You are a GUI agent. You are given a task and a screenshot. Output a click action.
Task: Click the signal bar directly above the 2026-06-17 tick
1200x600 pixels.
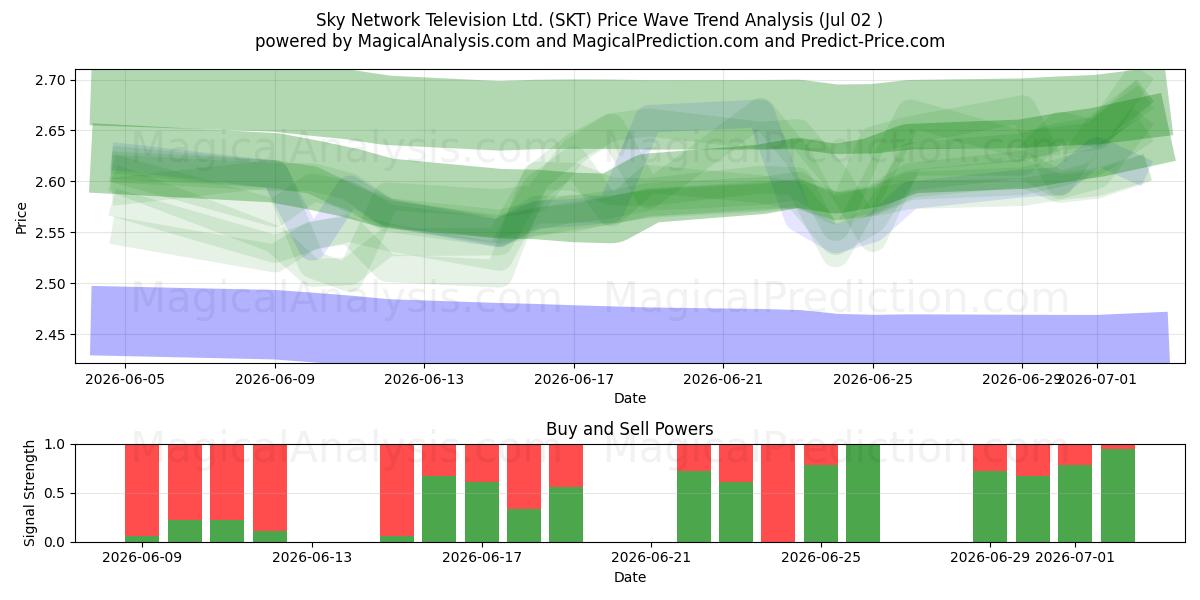tap(482, 493)
